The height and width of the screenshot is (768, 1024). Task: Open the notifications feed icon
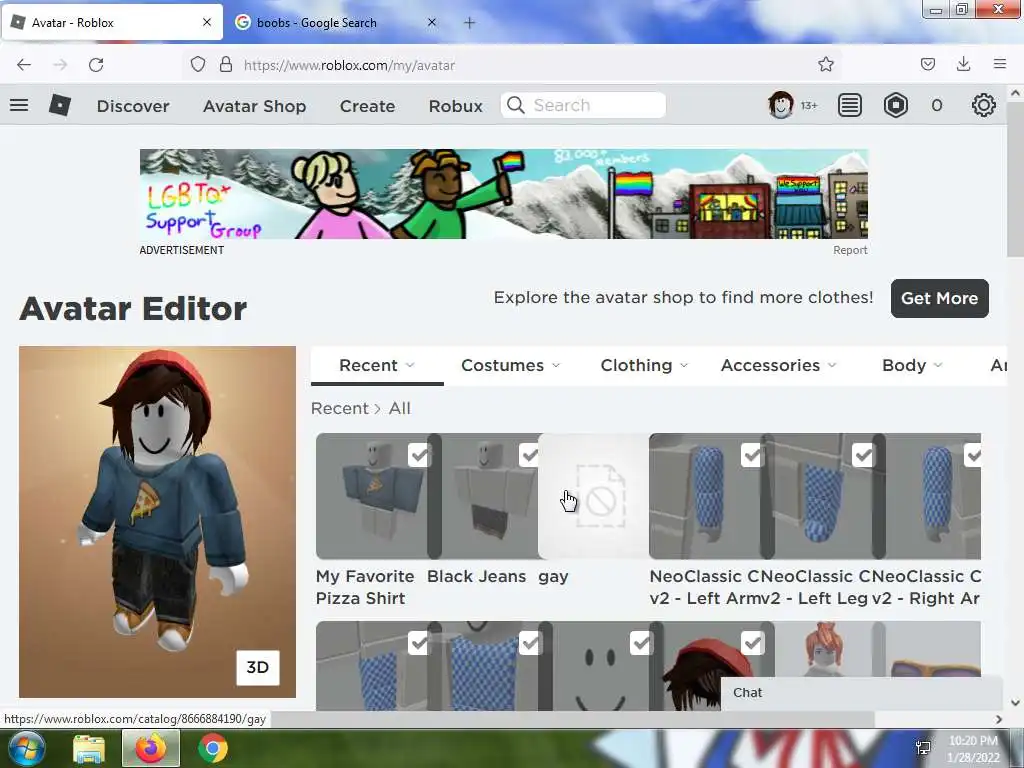pos(850,105)
